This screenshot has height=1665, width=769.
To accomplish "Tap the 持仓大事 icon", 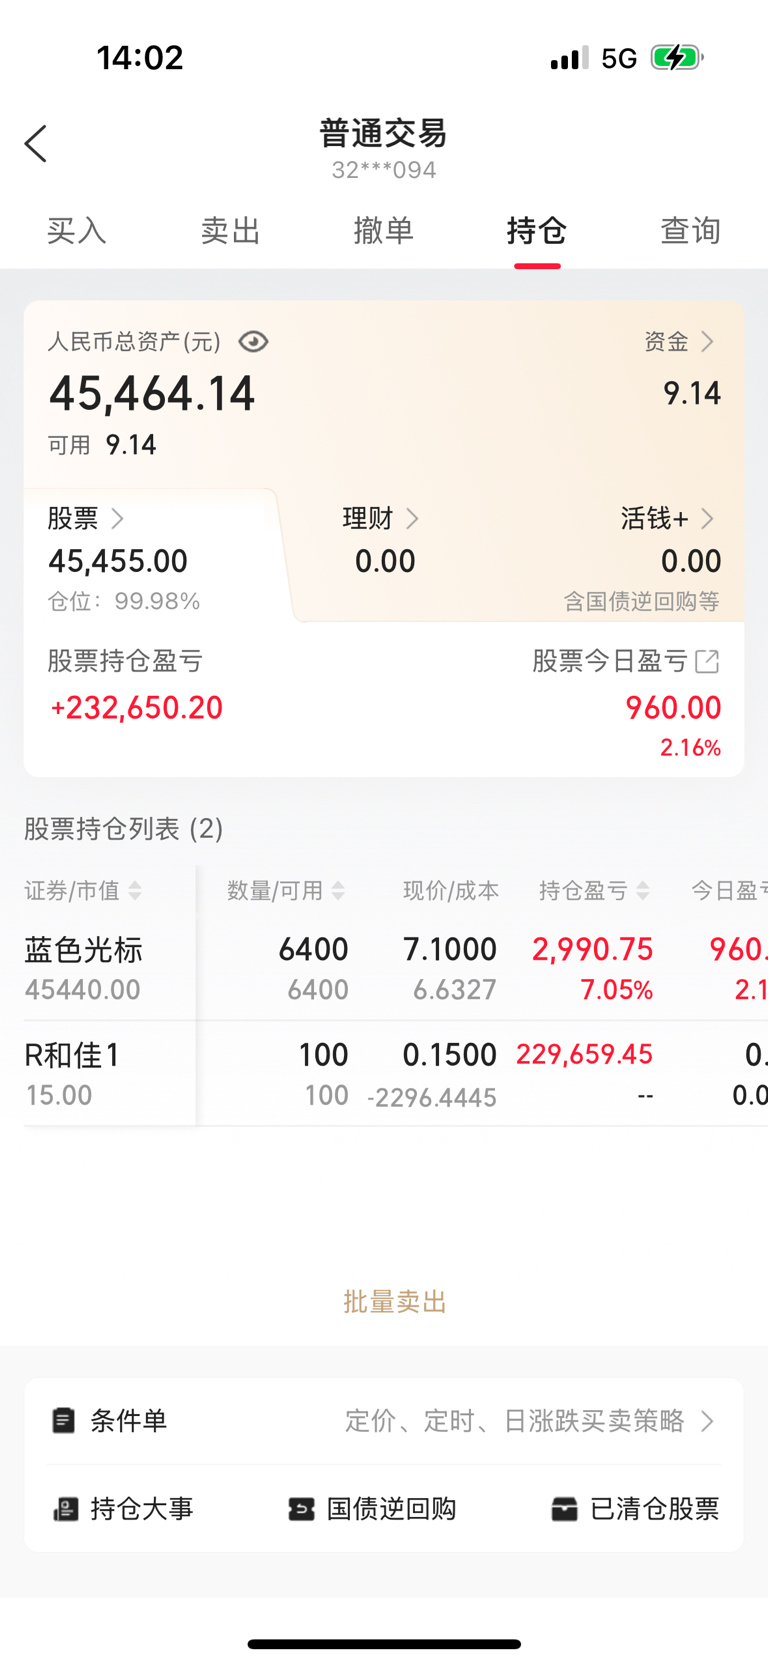I will [65, 1509].
